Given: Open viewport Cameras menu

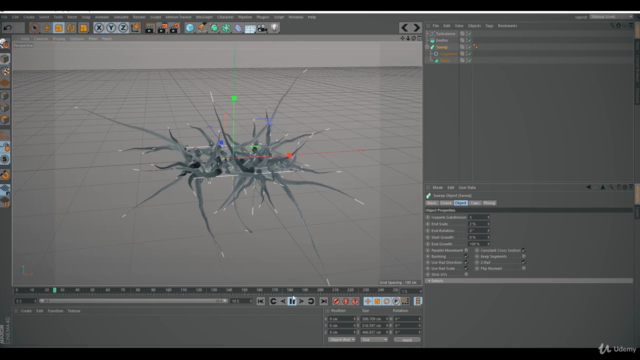Looking at the screenshot, I should (41, 39).
